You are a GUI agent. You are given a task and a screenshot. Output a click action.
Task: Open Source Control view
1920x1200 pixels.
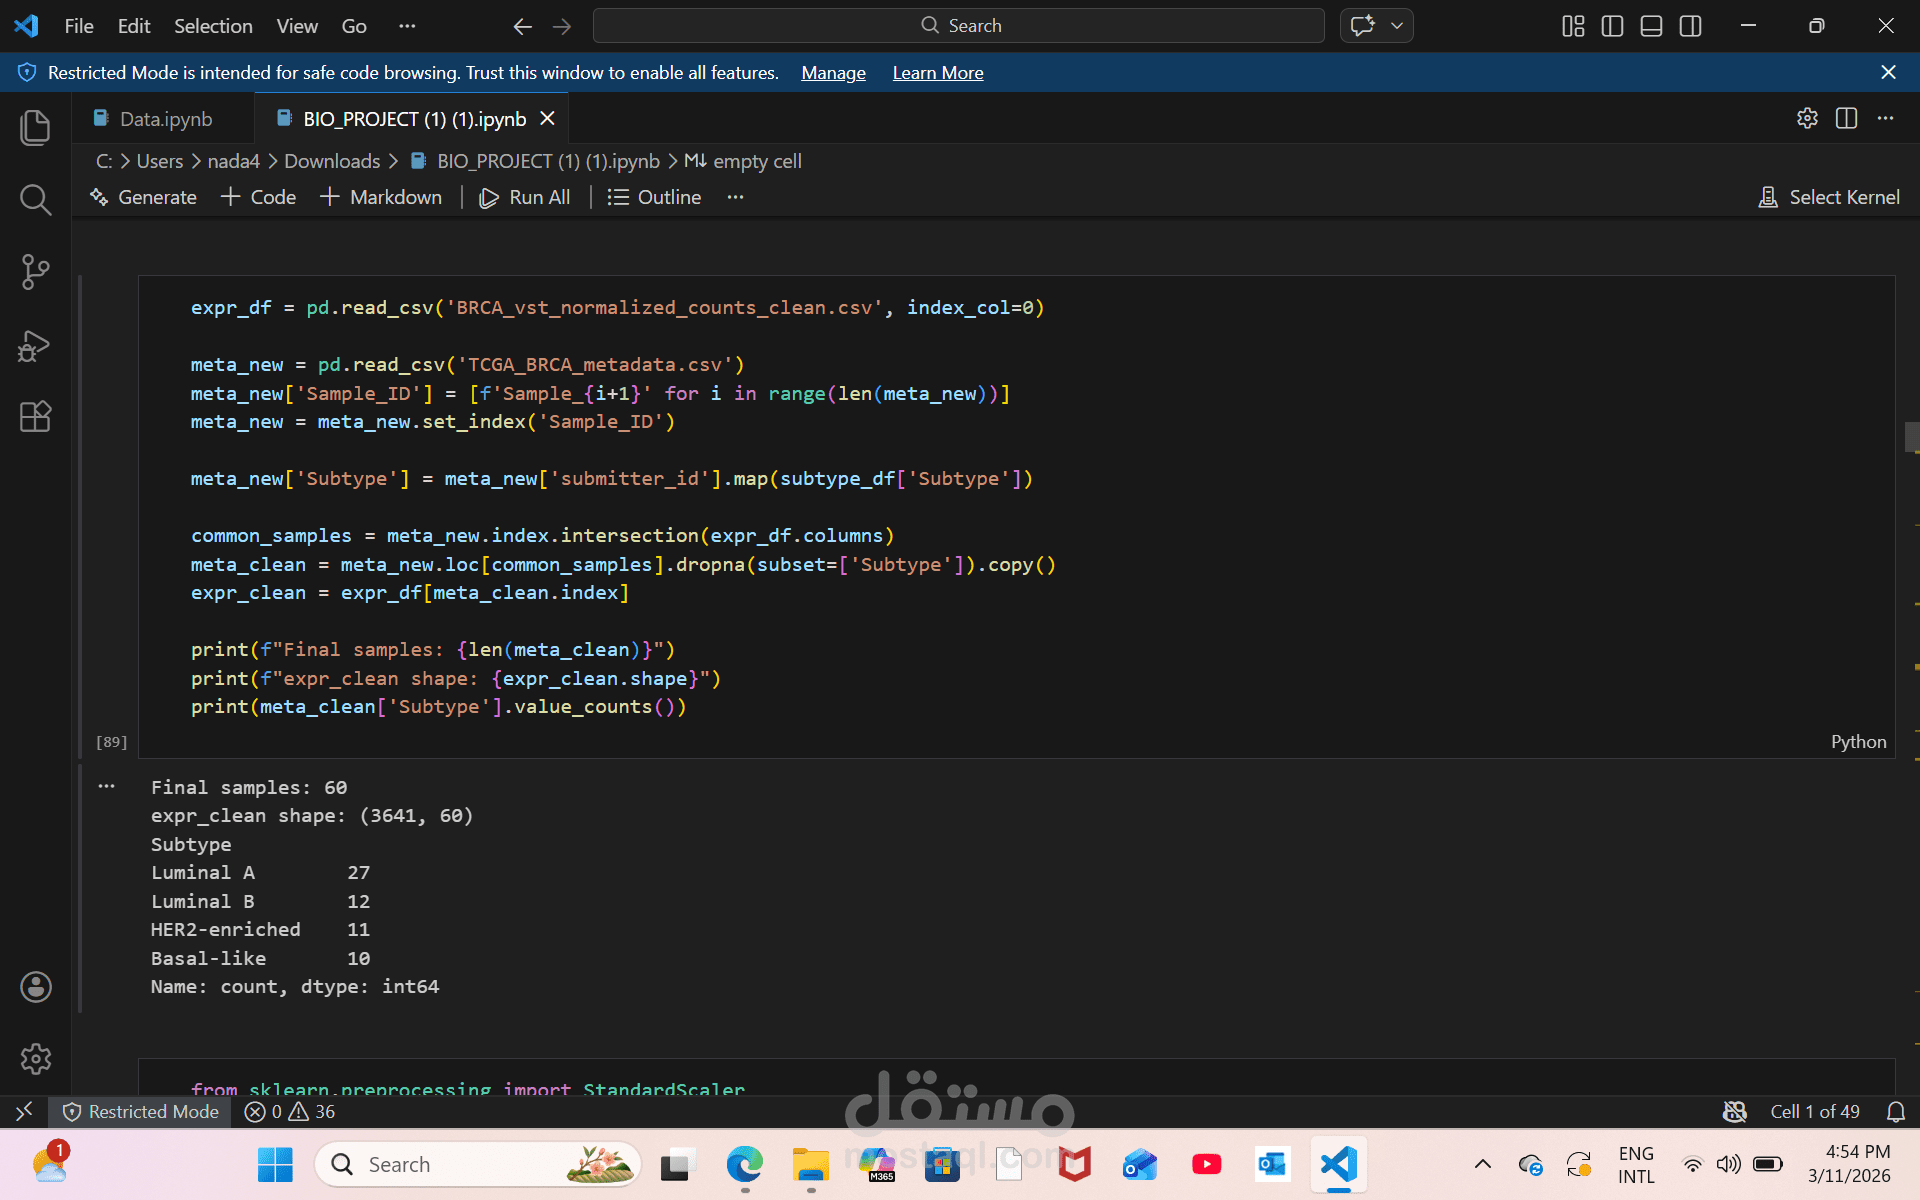(x=35, y=271)
